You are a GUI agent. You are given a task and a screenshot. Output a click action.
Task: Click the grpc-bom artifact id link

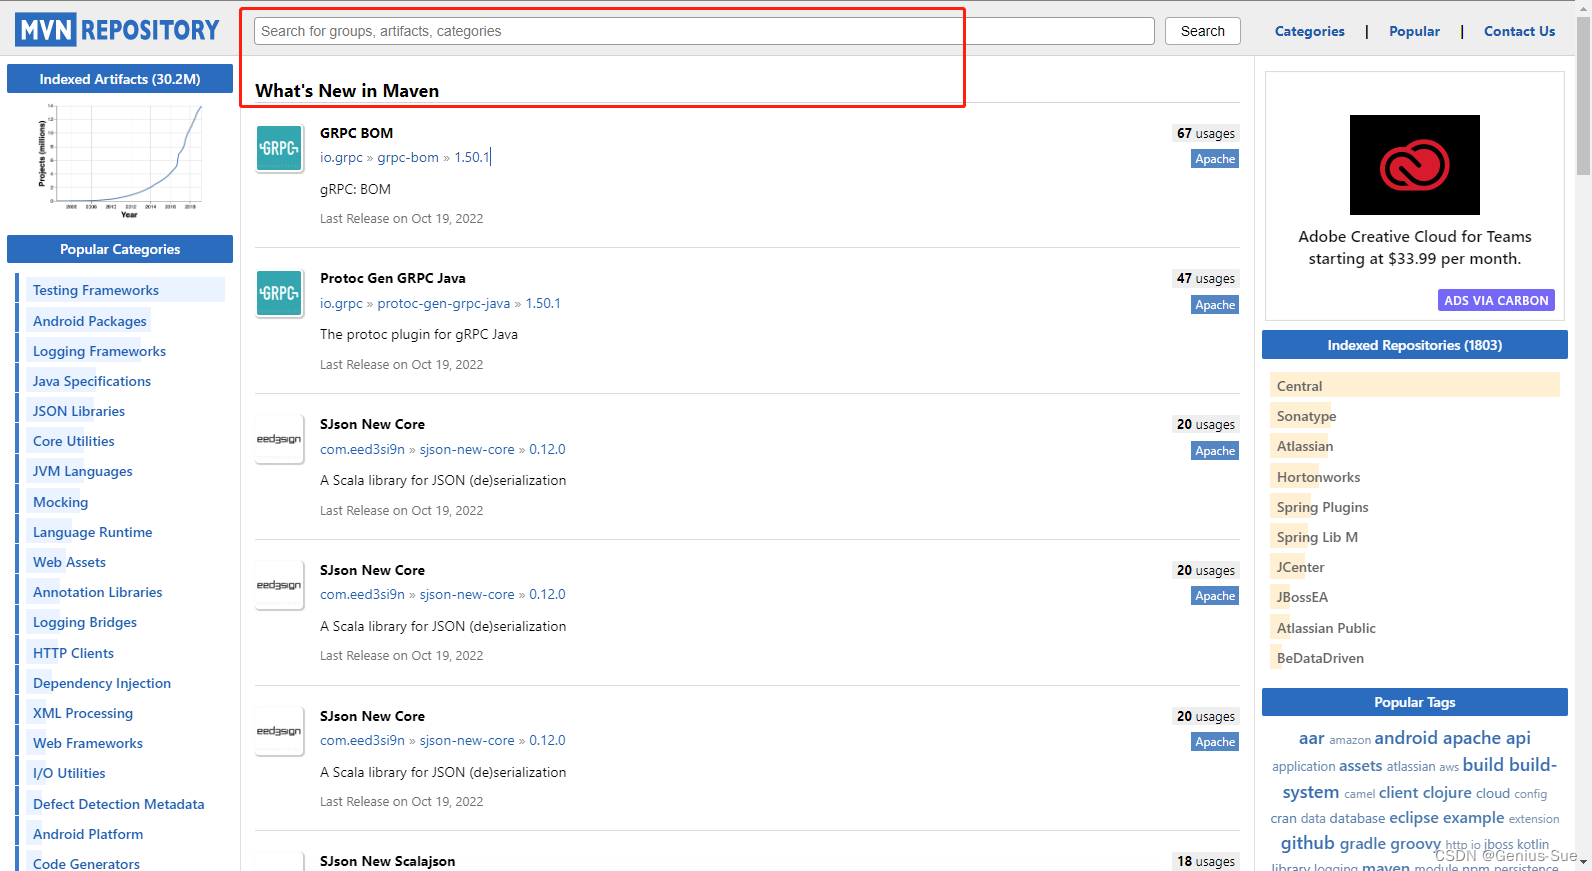(x=408, y=158)
